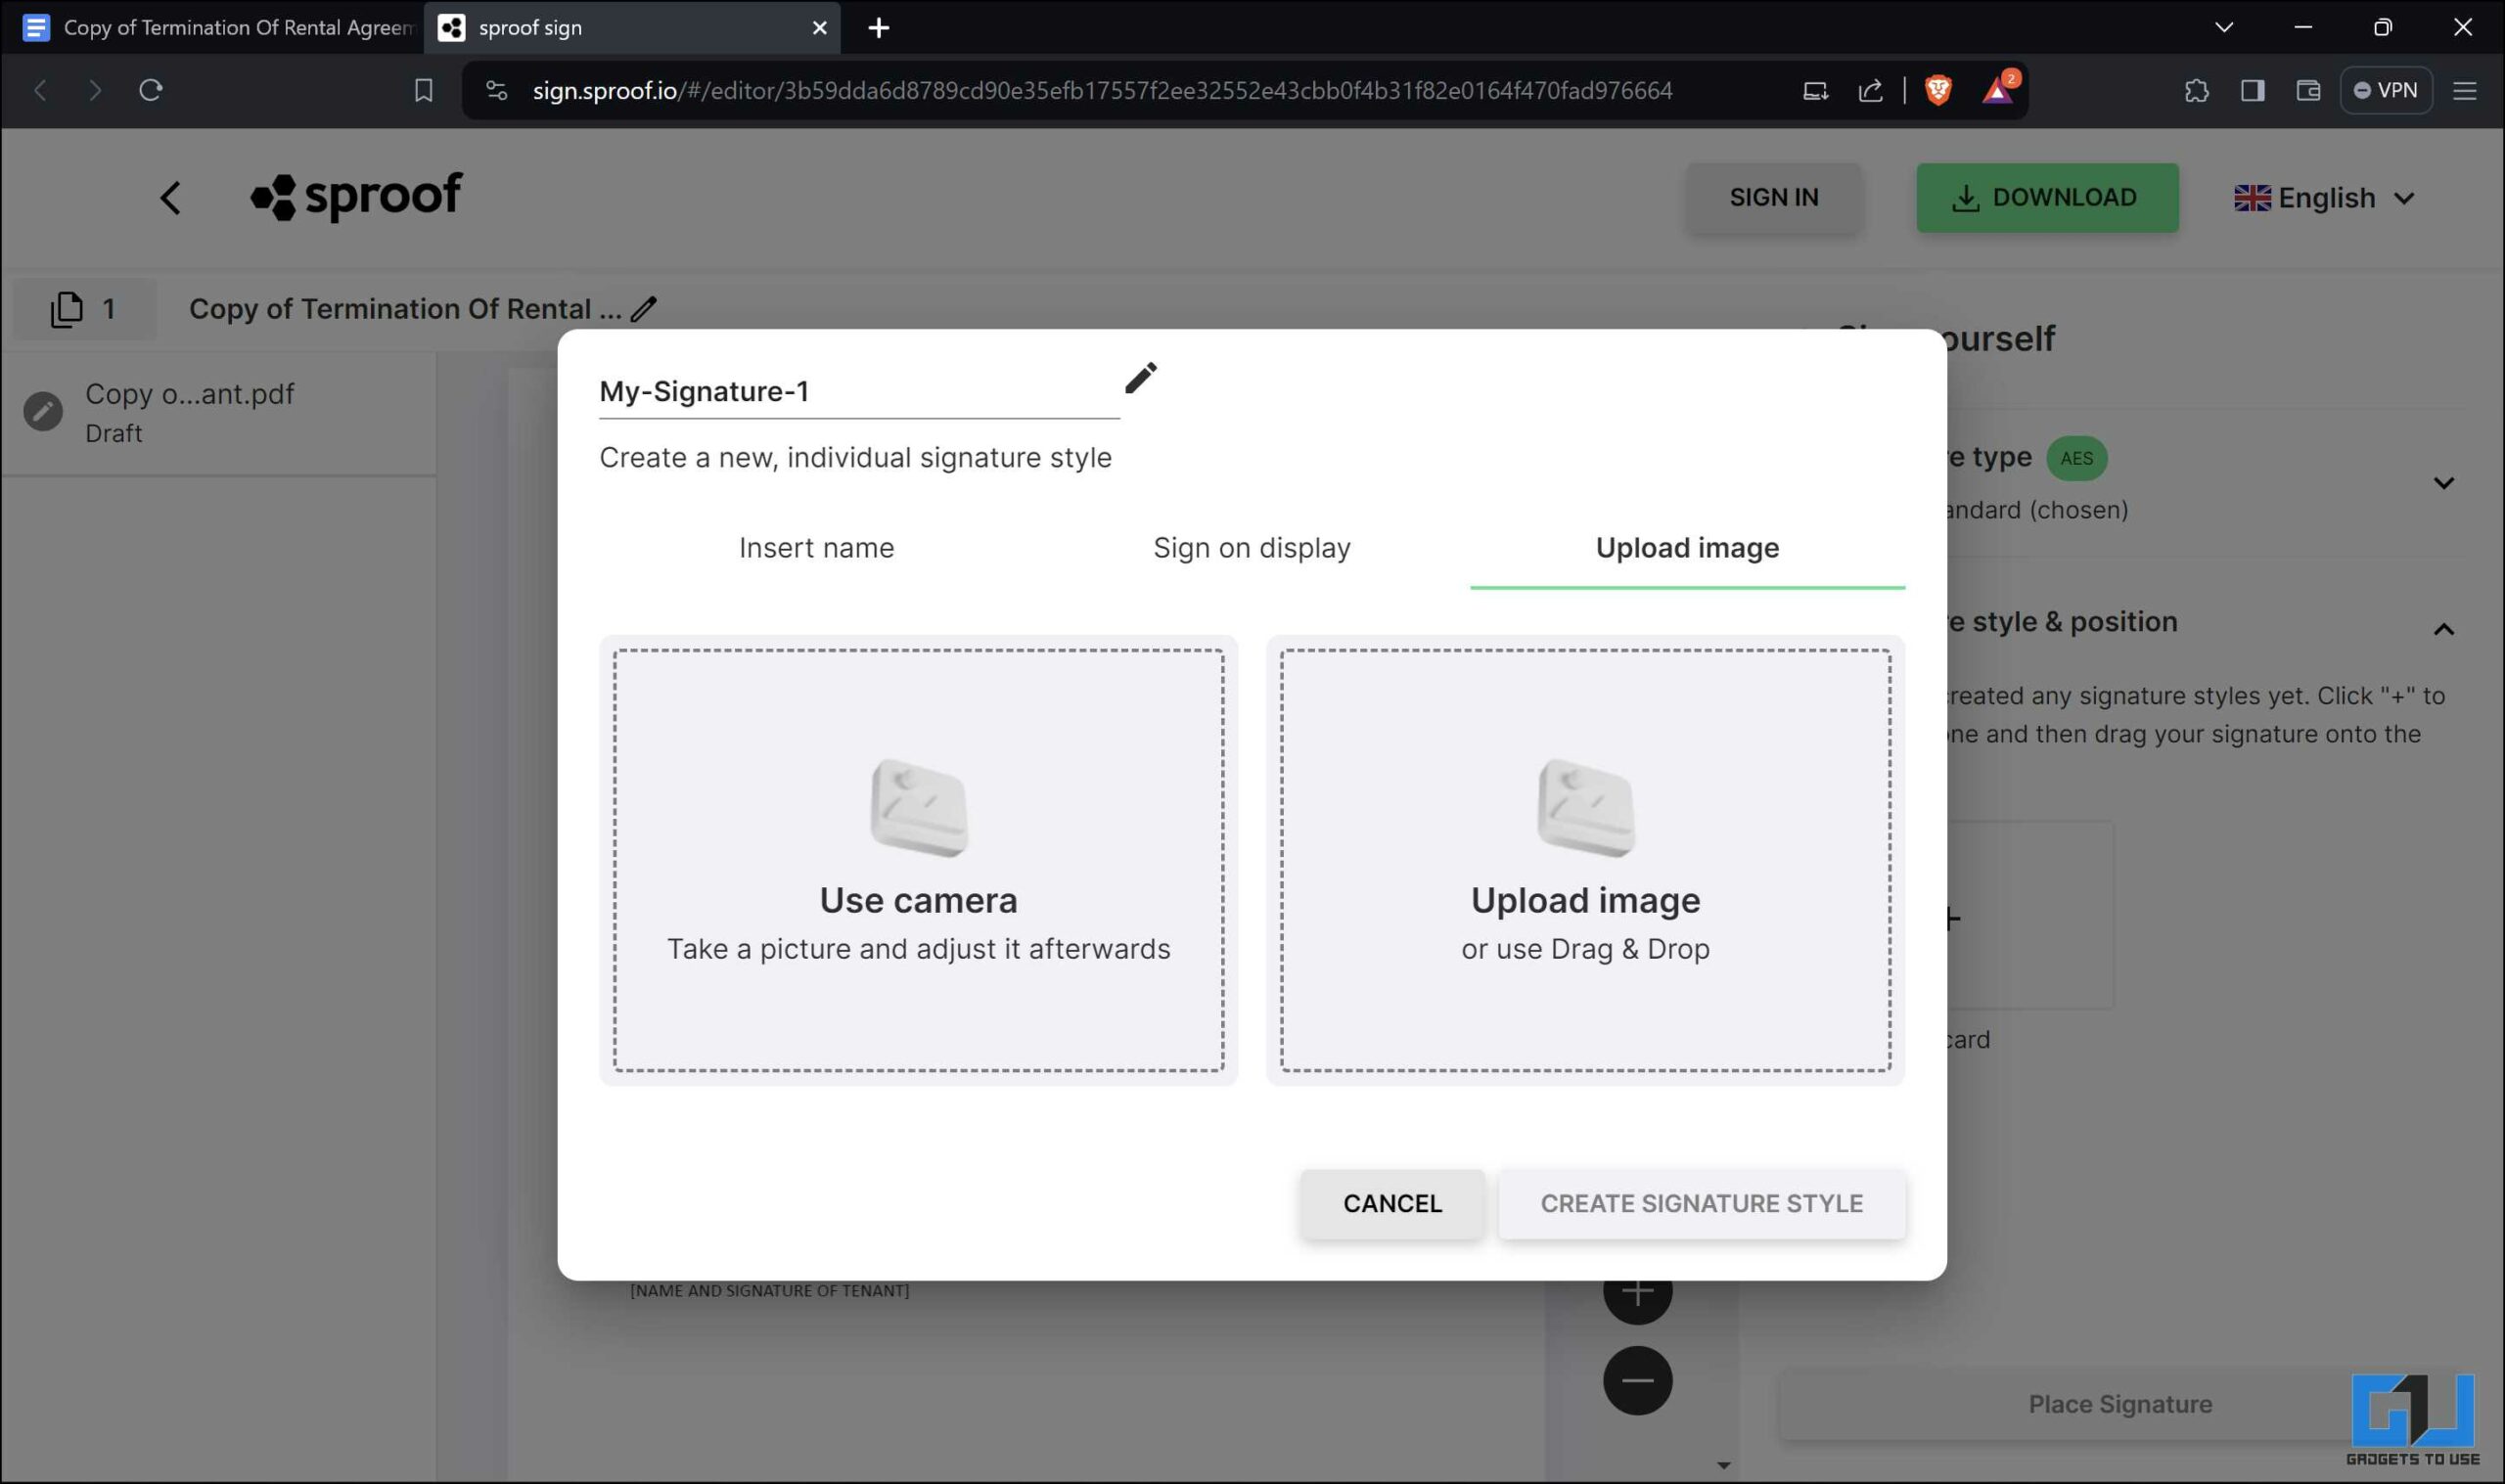Close the sproof sign browser tab
The image size is (2505, 1484).
819,28
